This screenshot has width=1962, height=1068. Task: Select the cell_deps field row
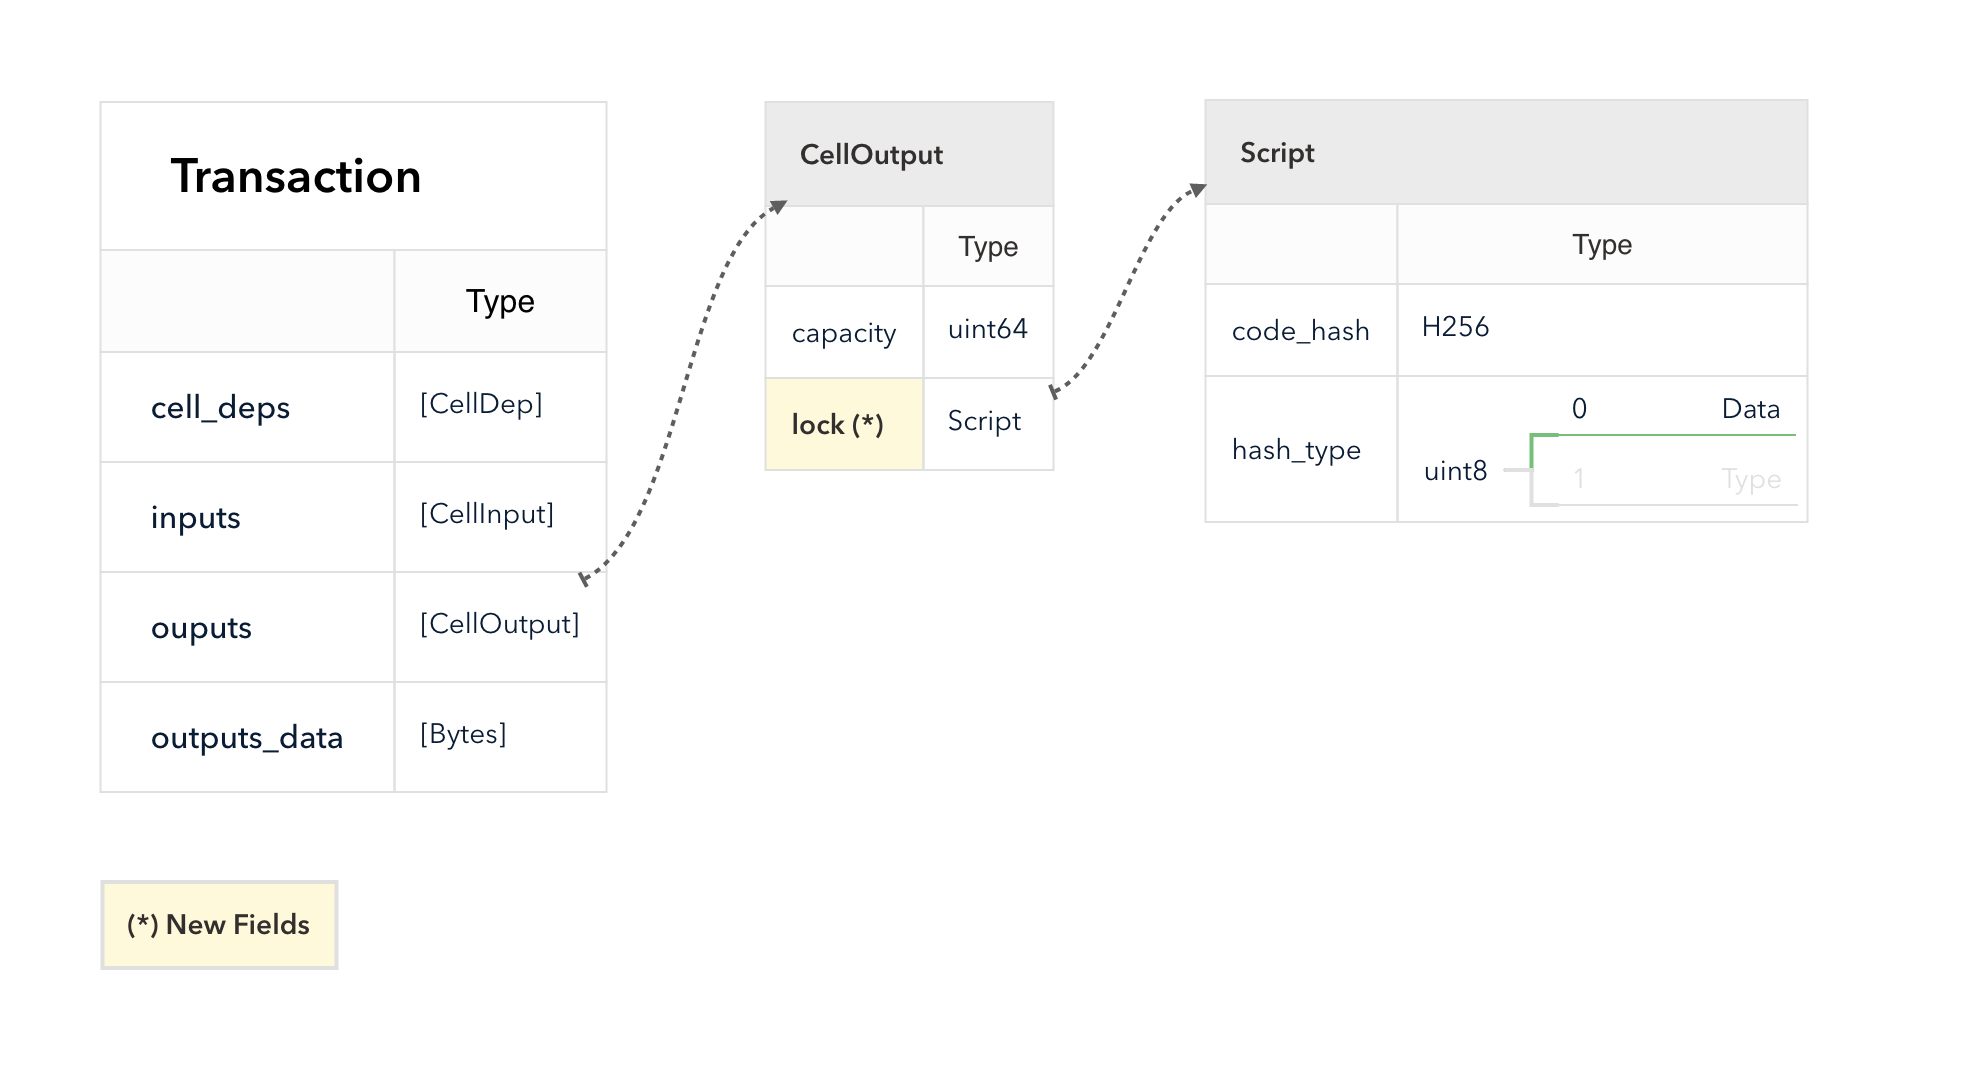click(x=220, y=408)
